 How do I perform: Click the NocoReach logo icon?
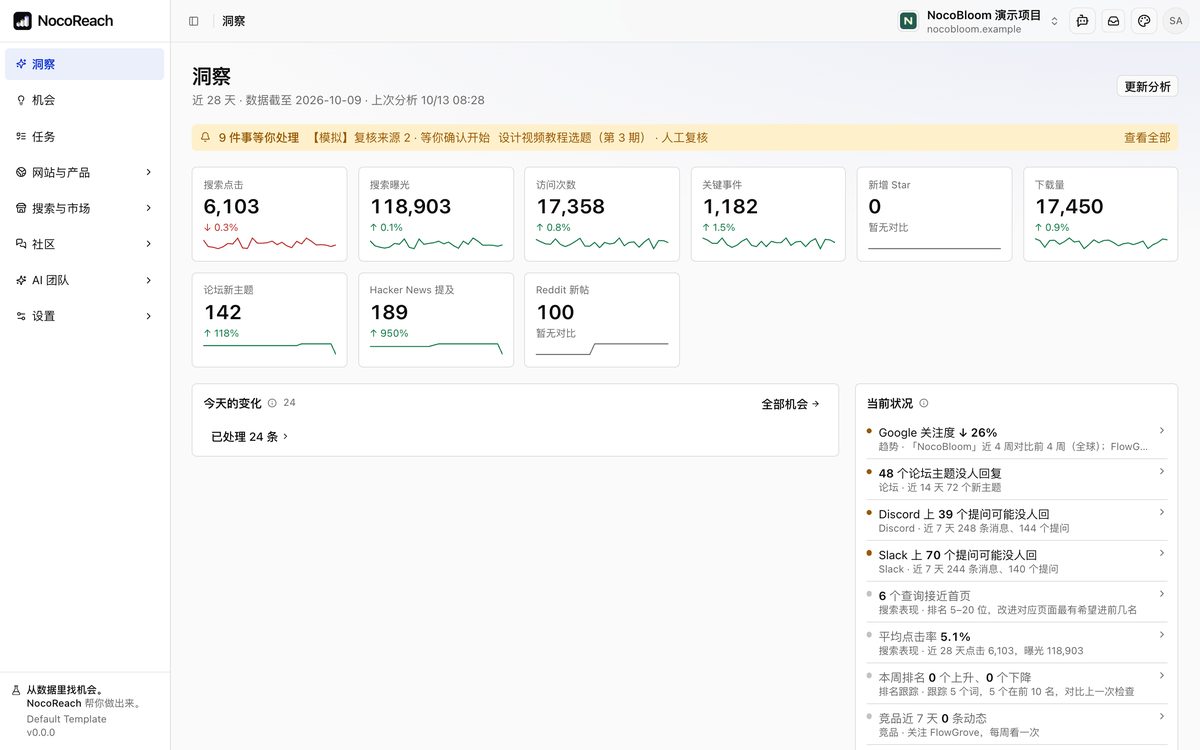tap(22, 20)
